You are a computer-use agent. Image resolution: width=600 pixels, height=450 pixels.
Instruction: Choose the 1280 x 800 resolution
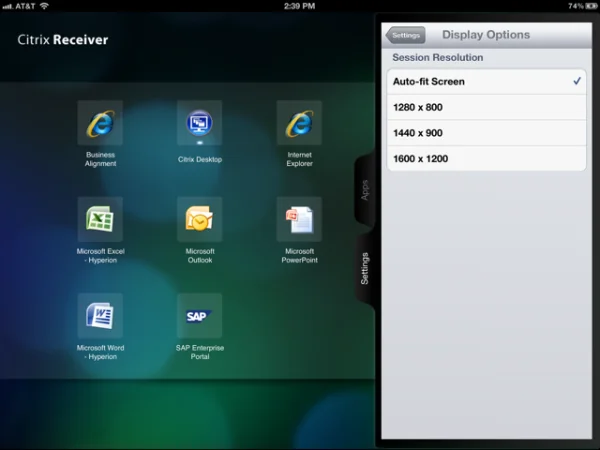click(x=486, y=107)
